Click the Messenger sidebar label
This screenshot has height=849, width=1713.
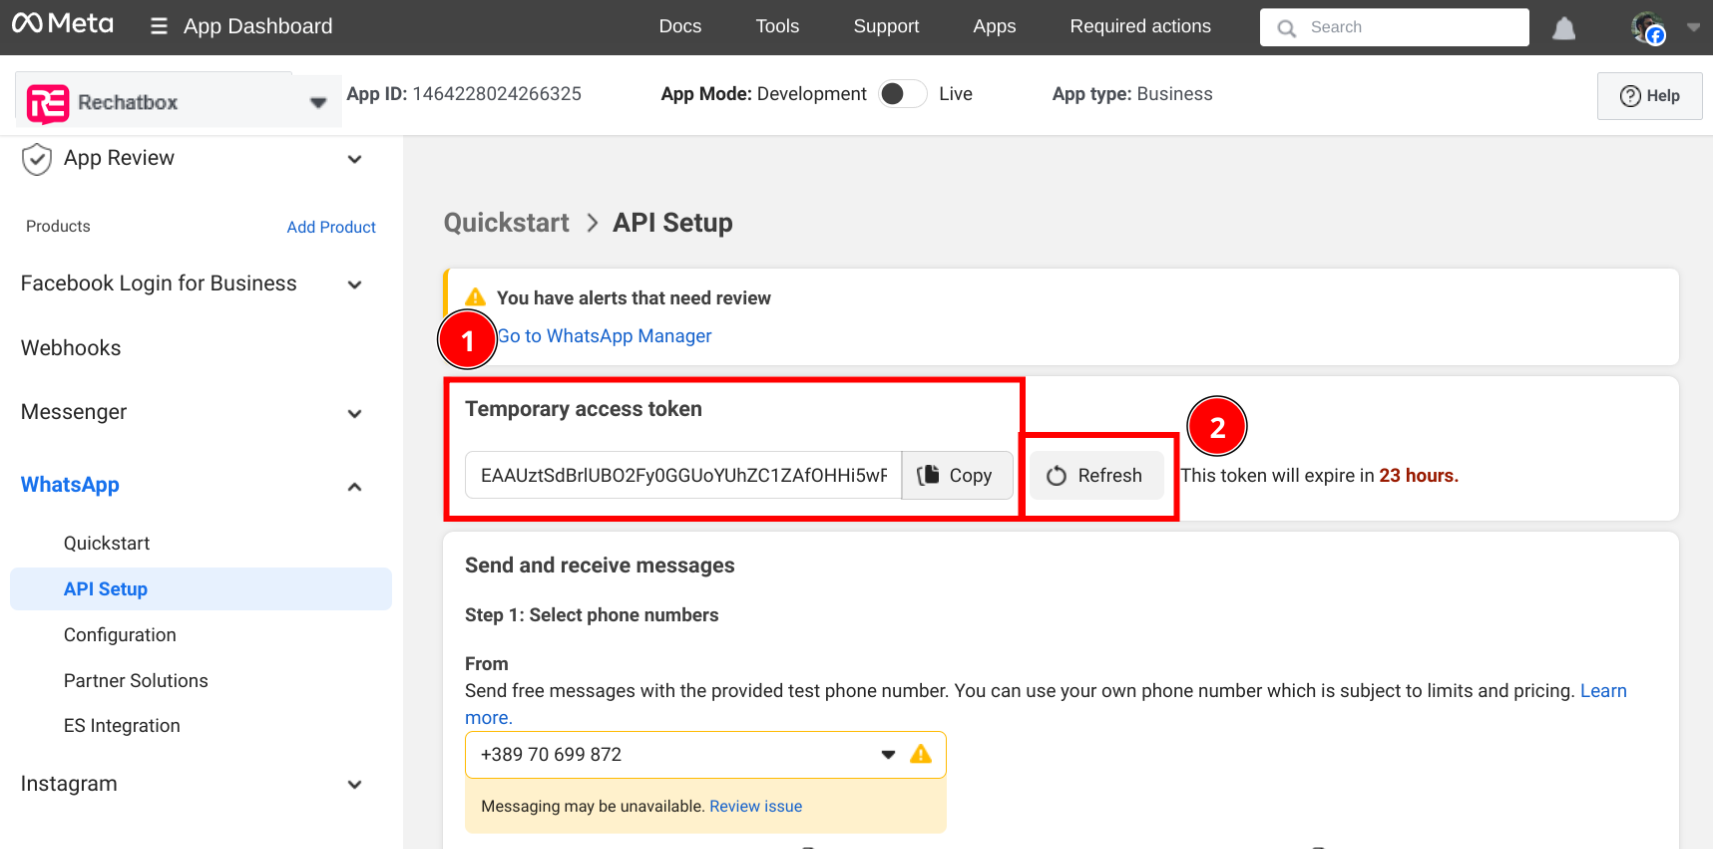(x=74, y=412)
